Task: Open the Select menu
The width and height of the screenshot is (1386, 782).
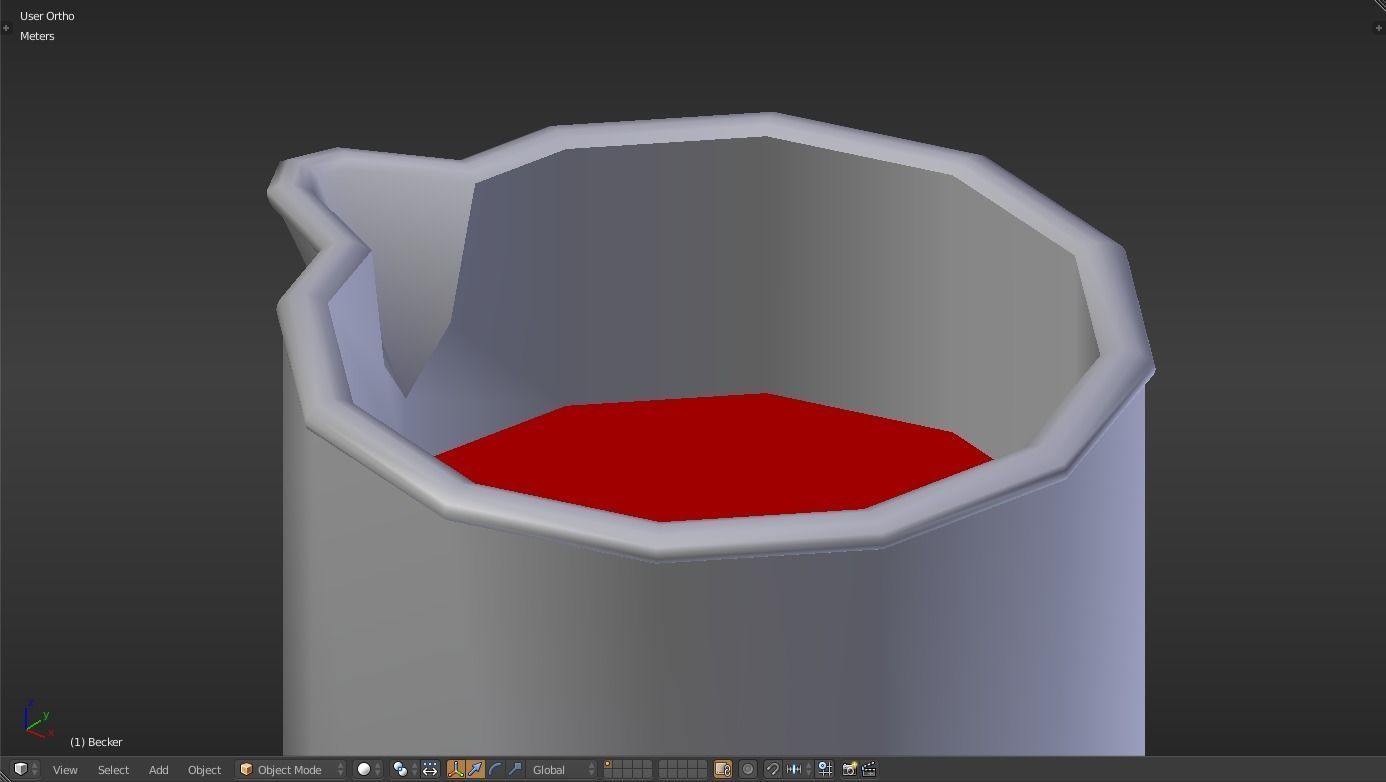Action: (x=113, y=769)
